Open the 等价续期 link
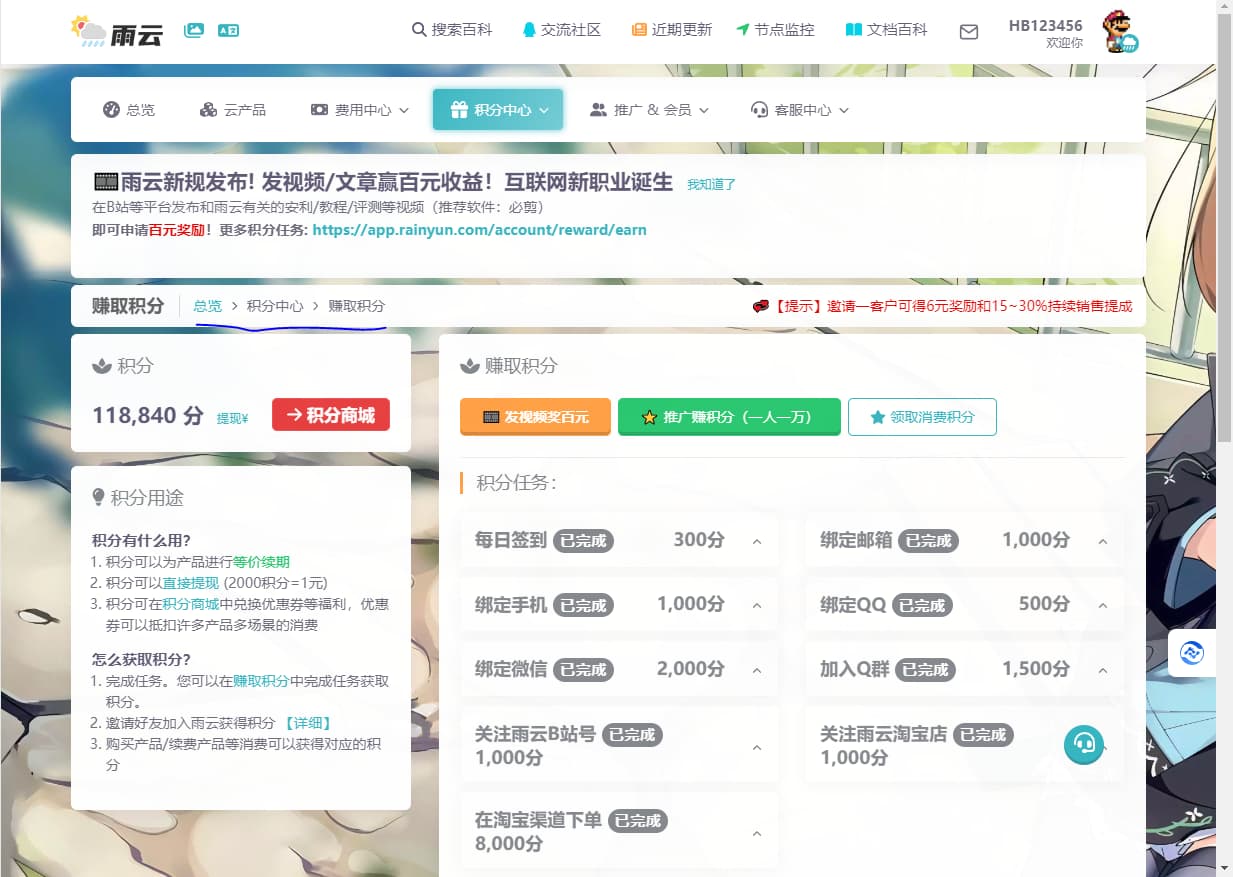 [261, 562]
